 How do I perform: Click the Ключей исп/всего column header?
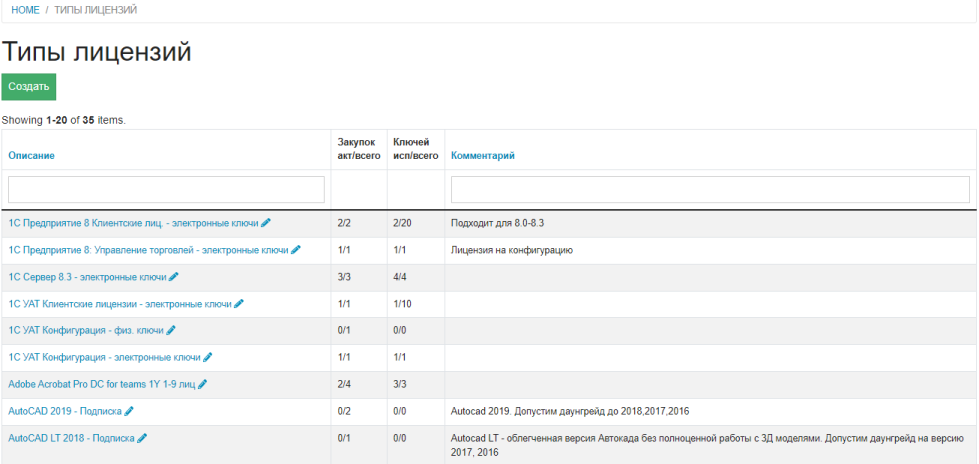pyautogui.click(x=416, y=149)
